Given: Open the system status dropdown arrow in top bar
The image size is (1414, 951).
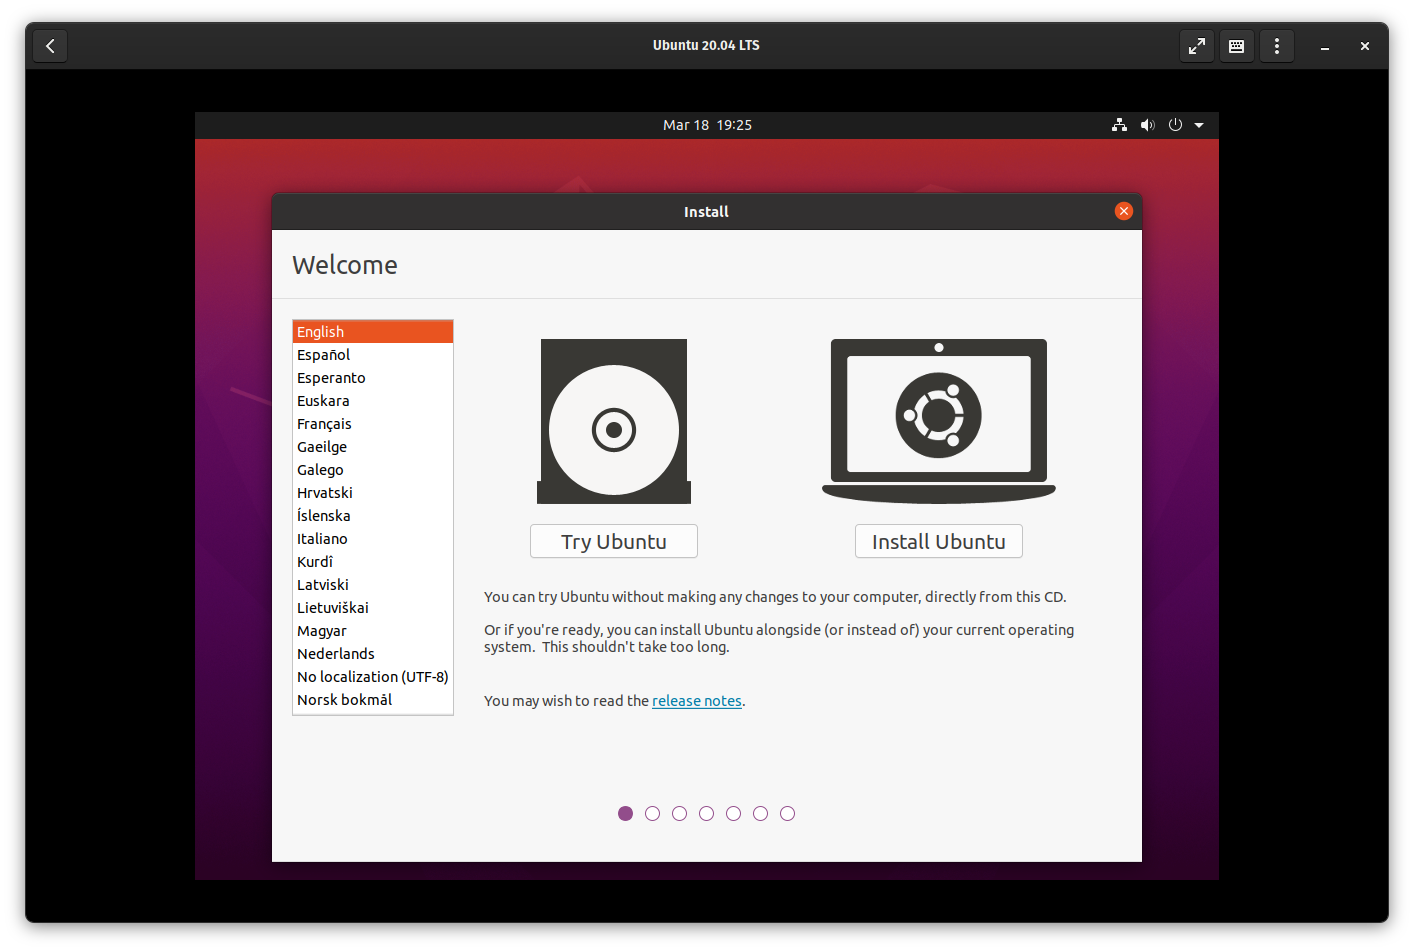Looking at the screenshot, I should tap(1198, 125).
